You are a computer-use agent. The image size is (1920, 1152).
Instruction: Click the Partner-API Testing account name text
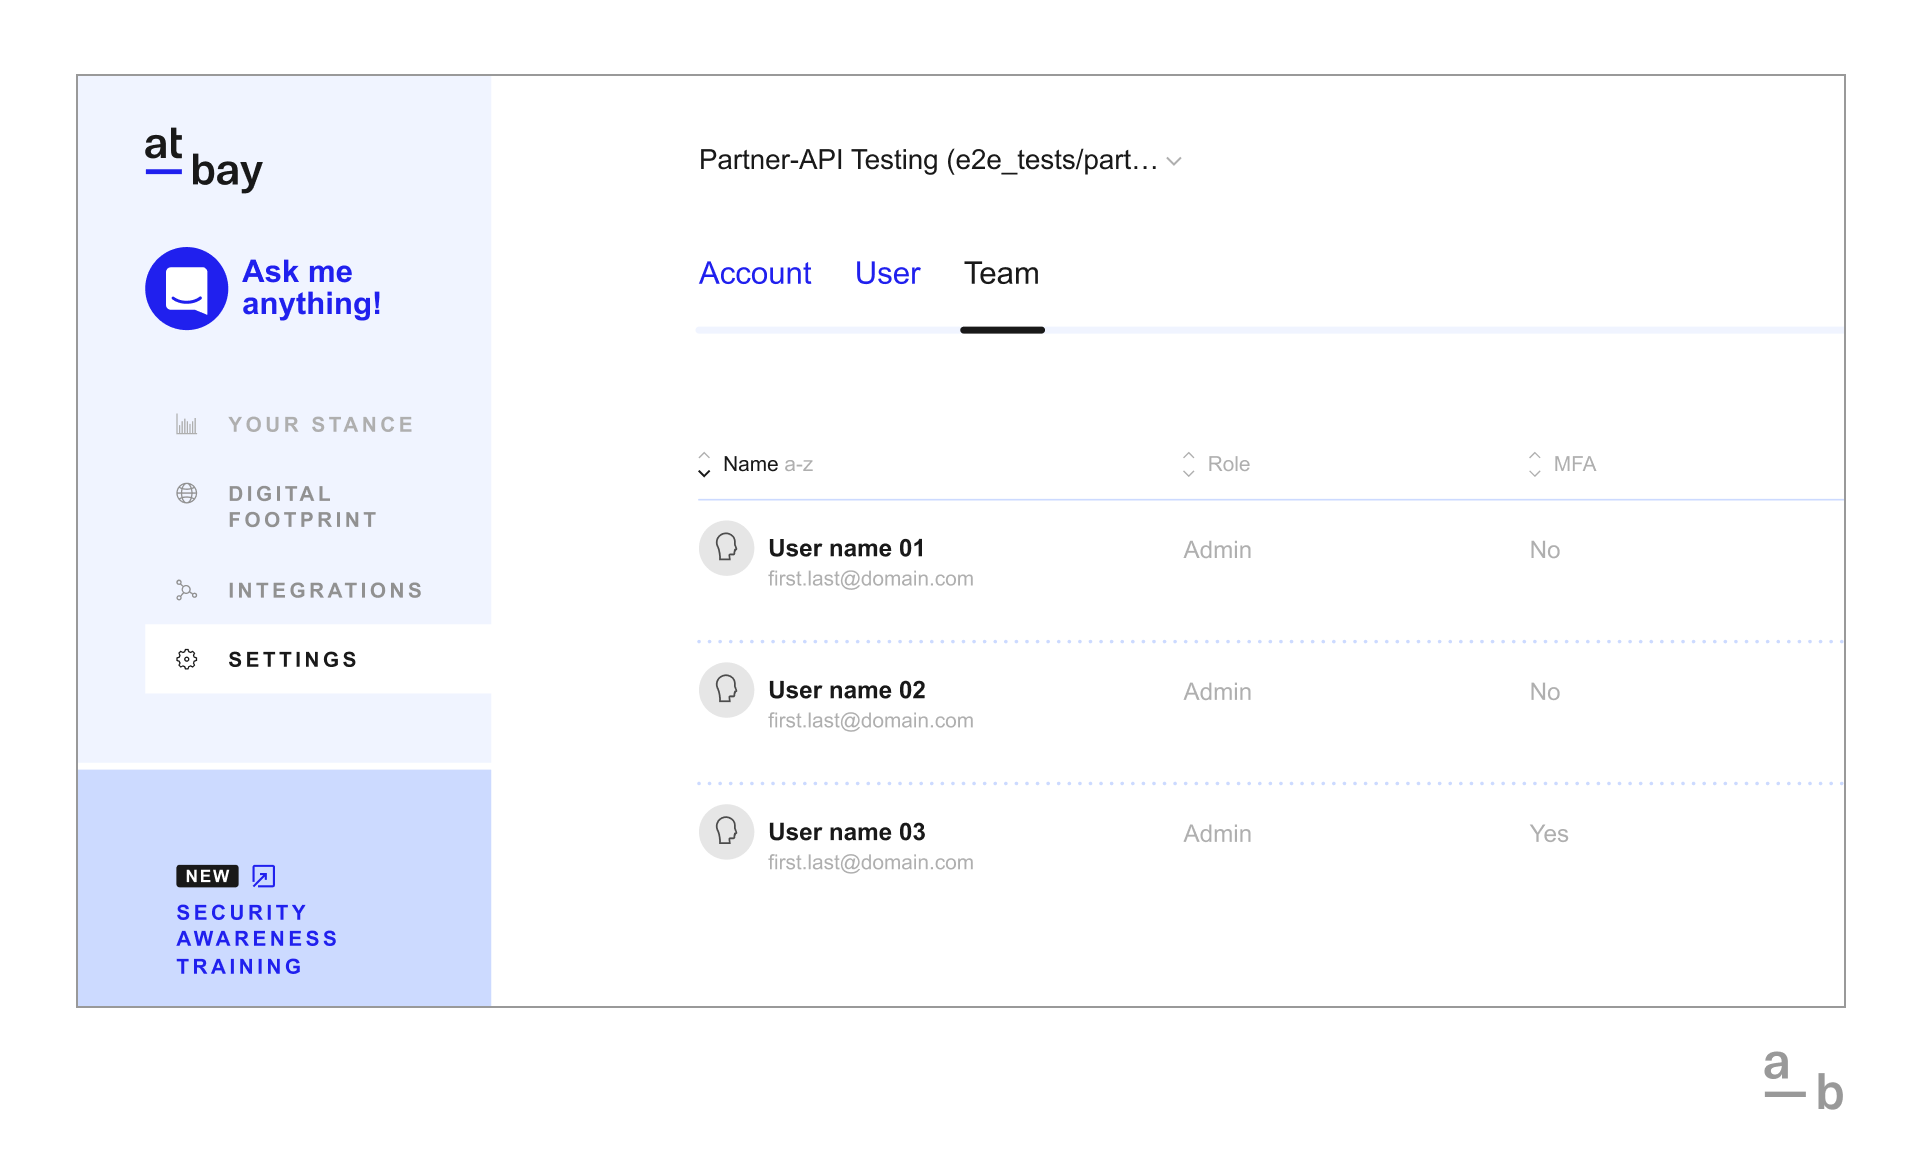point(928,160)
